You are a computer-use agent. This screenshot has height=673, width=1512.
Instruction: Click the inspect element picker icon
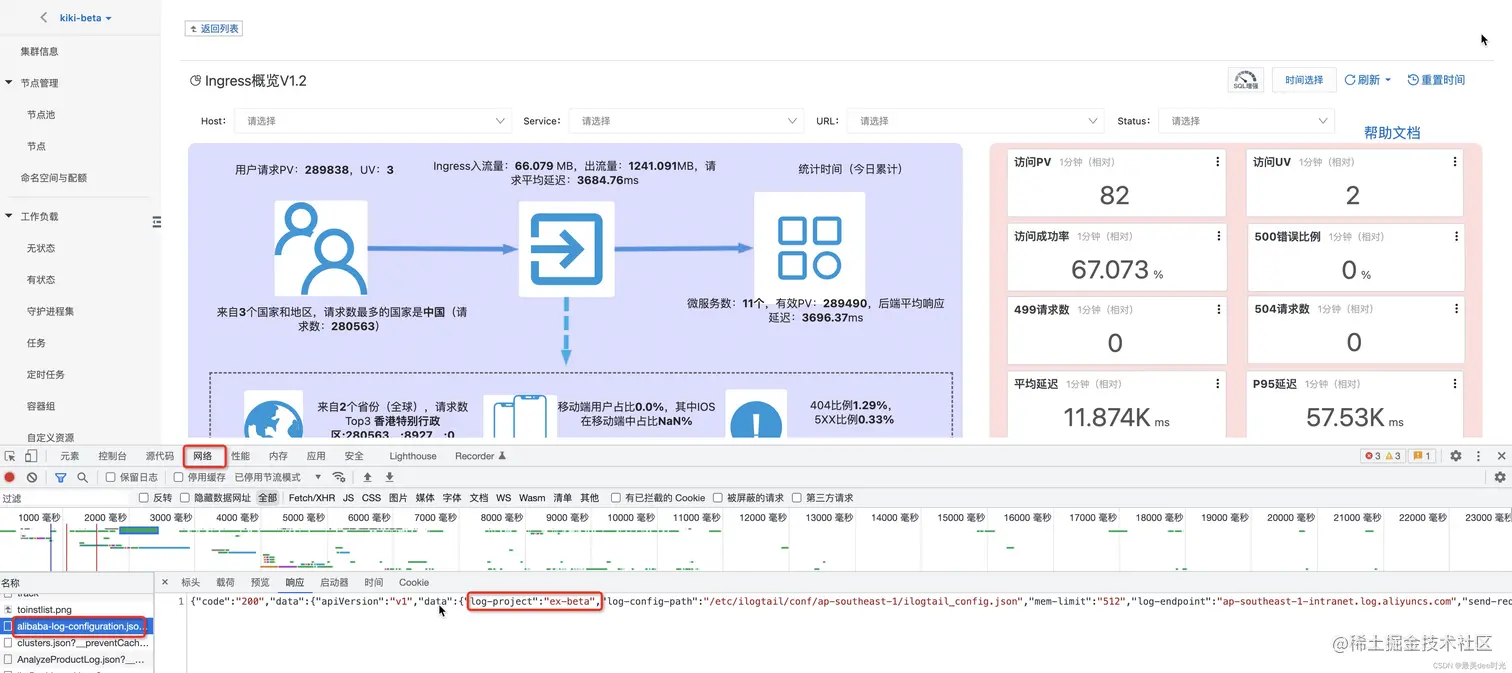[11, 456]
